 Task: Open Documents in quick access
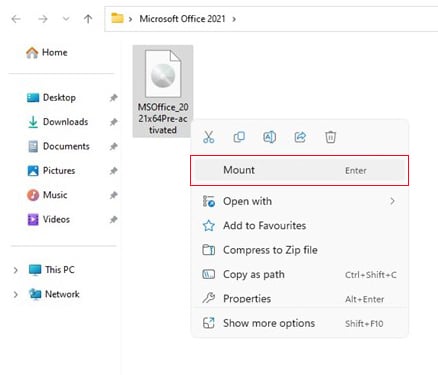[x=58, y=146]
